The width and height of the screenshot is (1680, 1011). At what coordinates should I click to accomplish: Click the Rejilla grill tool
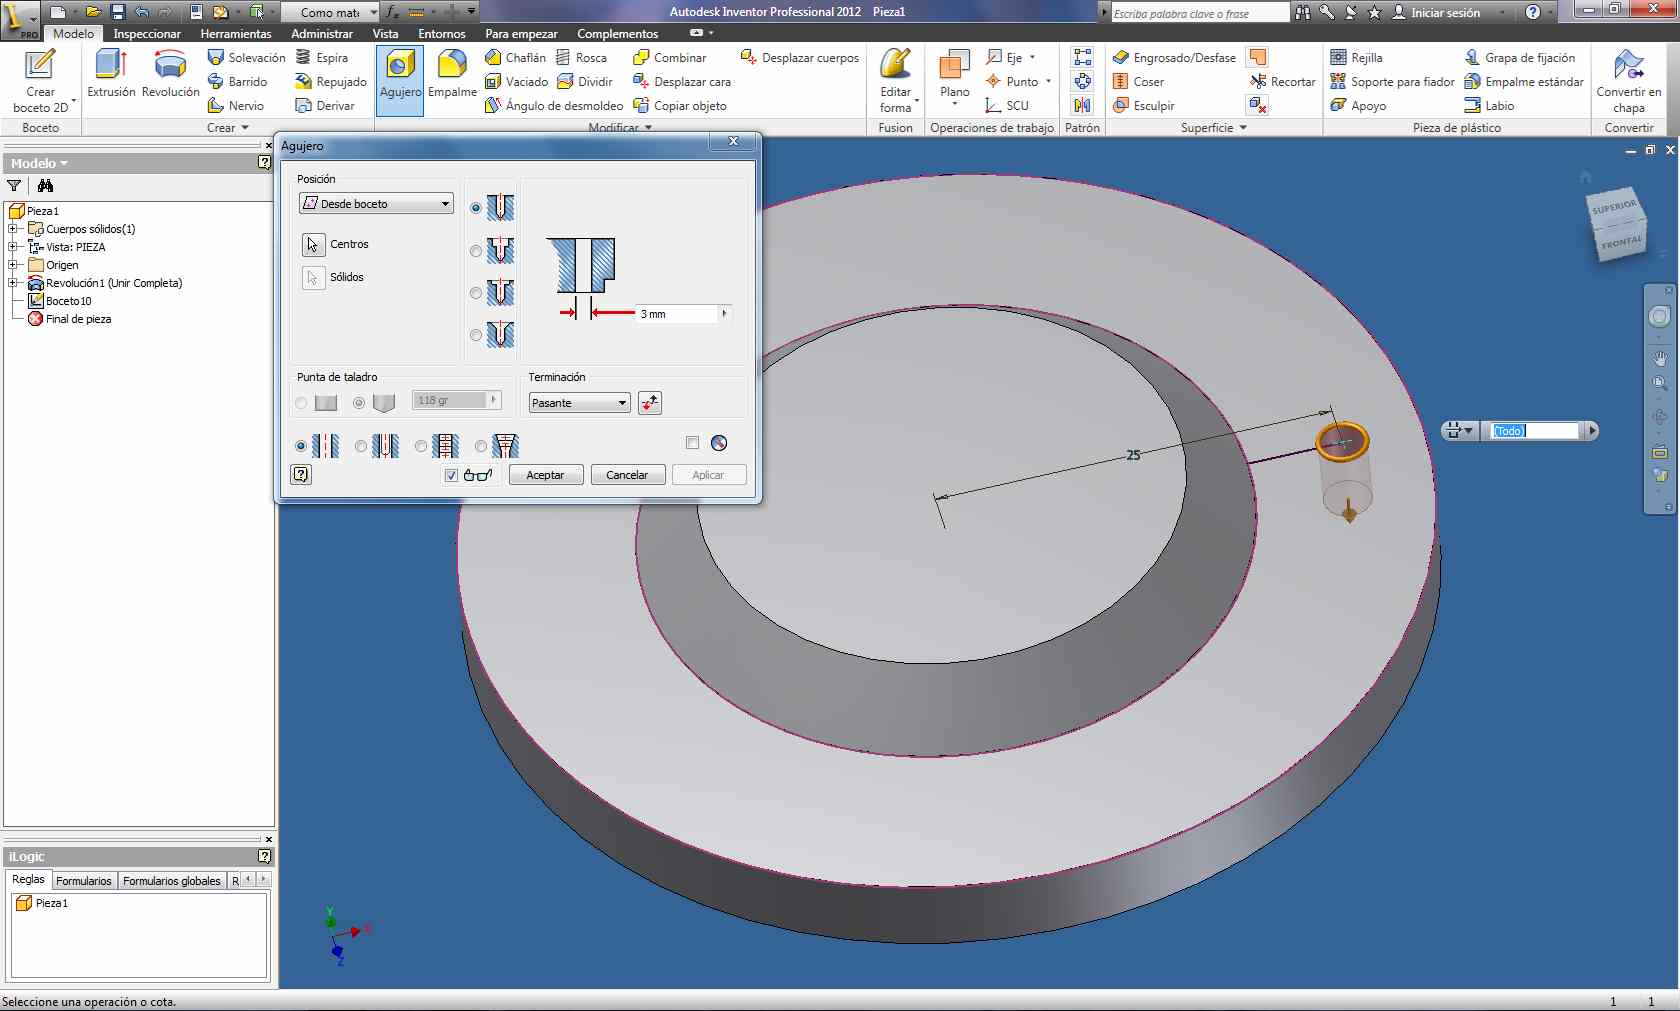pos(1356,58)
